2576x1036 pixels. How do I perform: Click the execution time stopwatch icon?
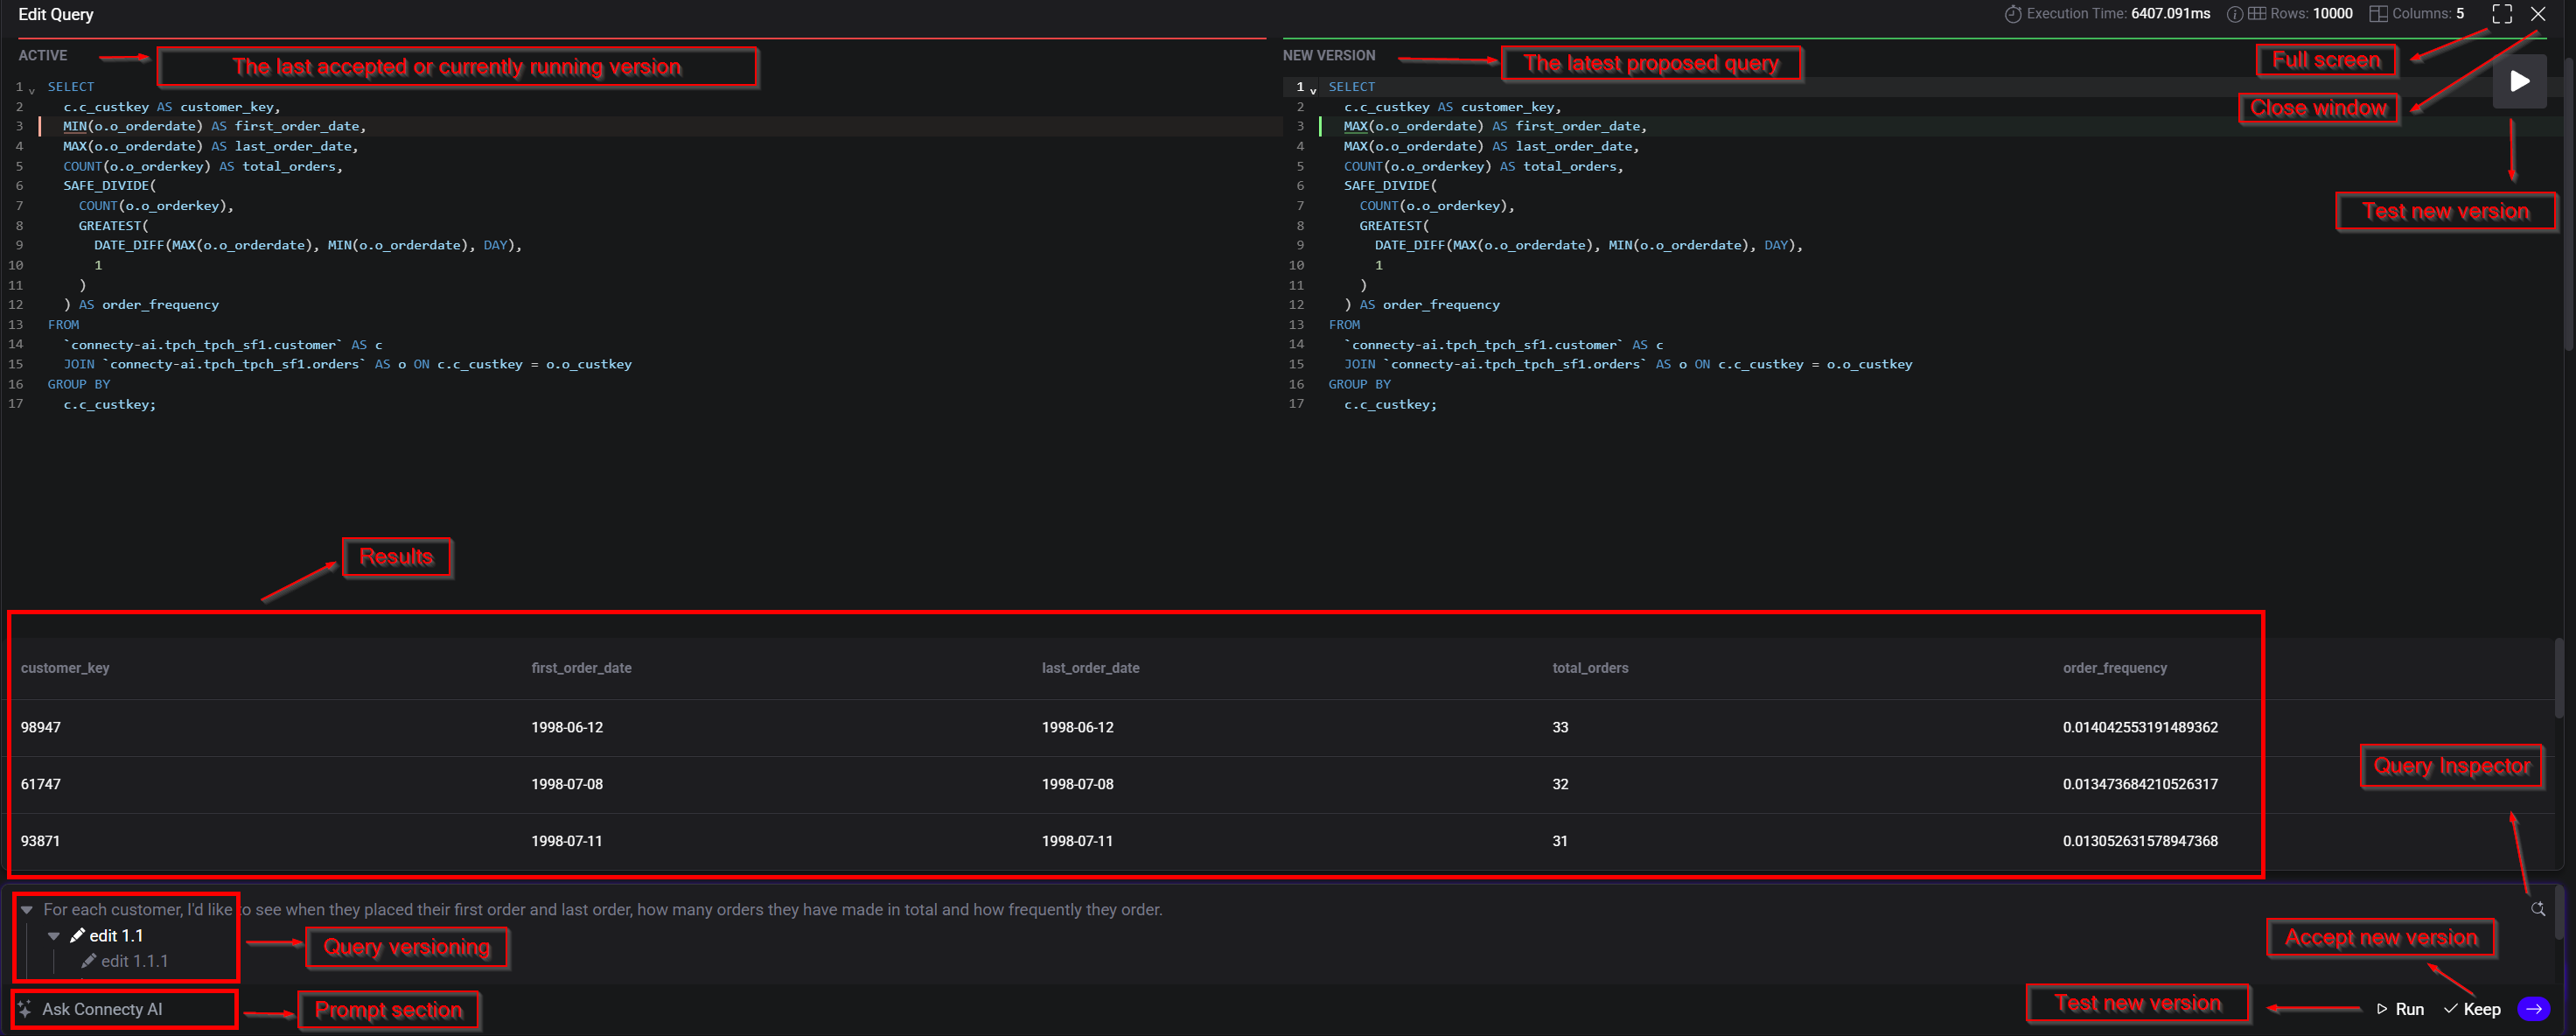(x=2013, y=14)
